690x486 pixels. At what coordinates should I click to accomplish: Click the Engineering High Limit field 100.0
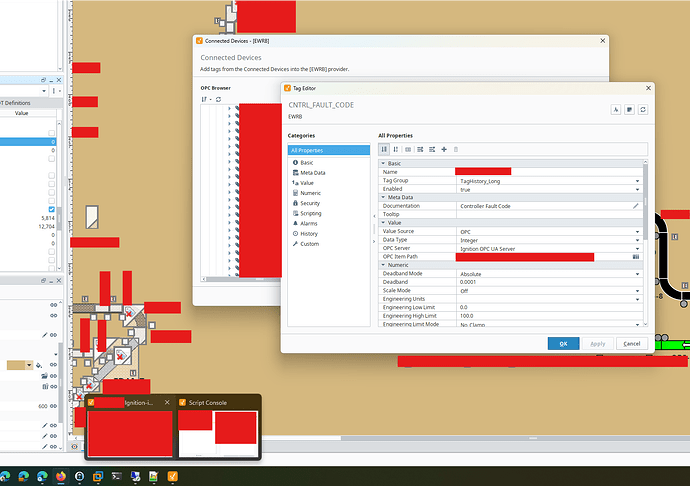click(549, 316)
